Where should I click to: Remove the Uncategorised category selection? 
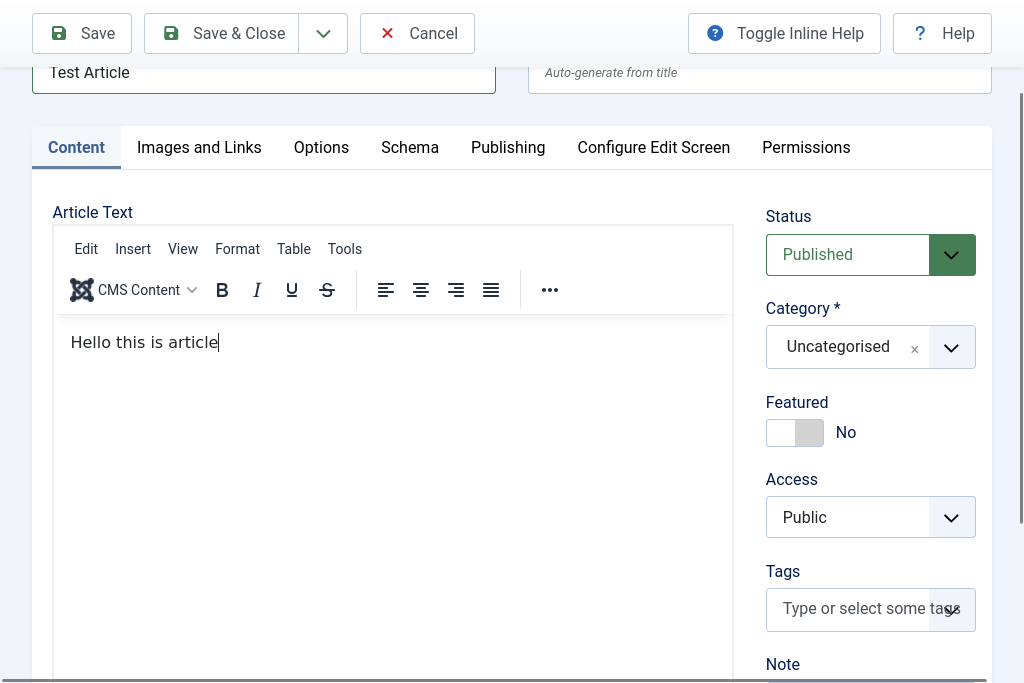click(914, 349)
